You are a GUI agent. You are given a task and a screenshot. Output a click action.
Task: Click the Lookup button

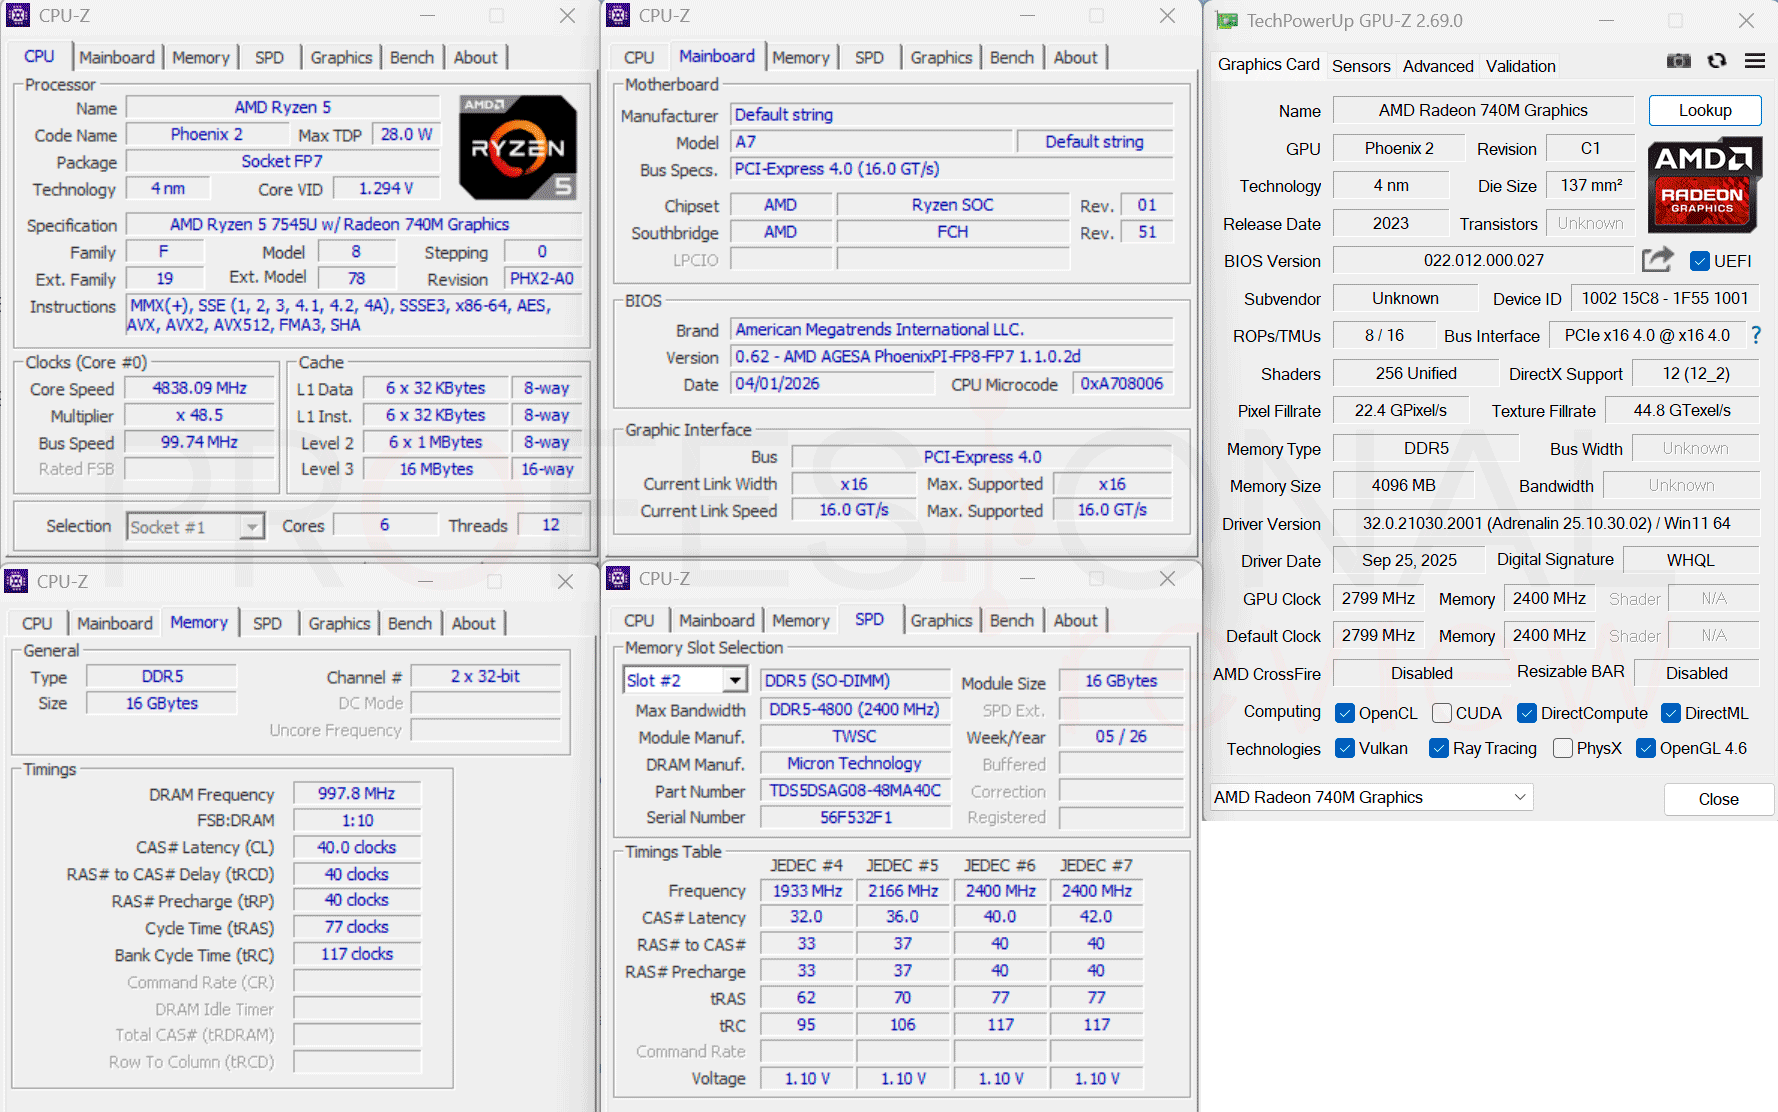pyautogui.click(x=1705, y=110)
